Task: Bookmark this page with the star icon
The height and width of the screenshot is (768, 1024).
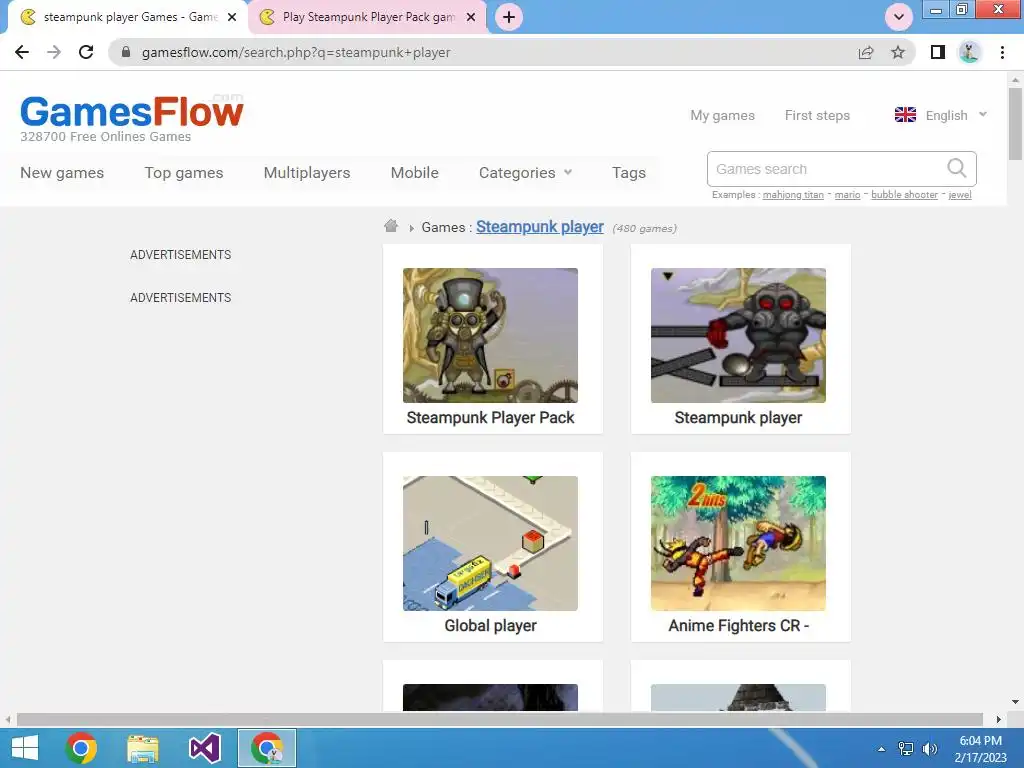Action: tap(898, 52)
